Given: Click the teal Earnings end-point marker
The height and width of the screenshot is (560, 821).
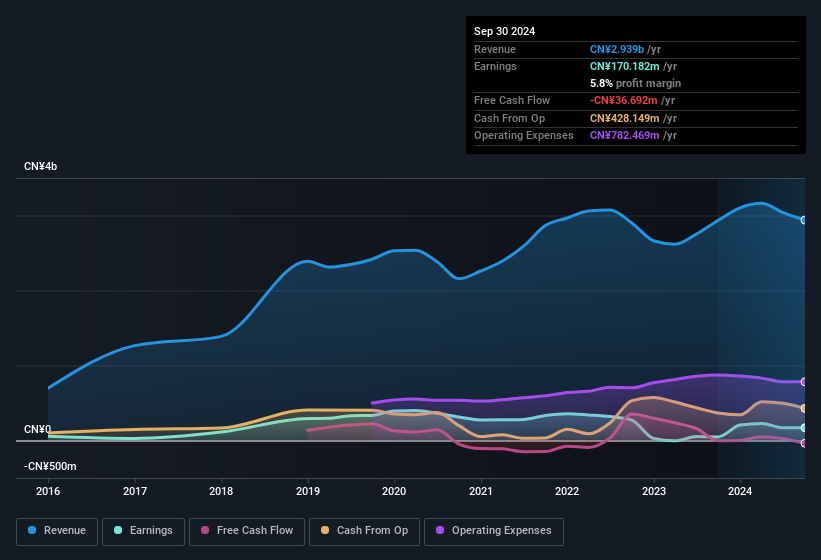Looking at the screenshot, I should point(804,428).
